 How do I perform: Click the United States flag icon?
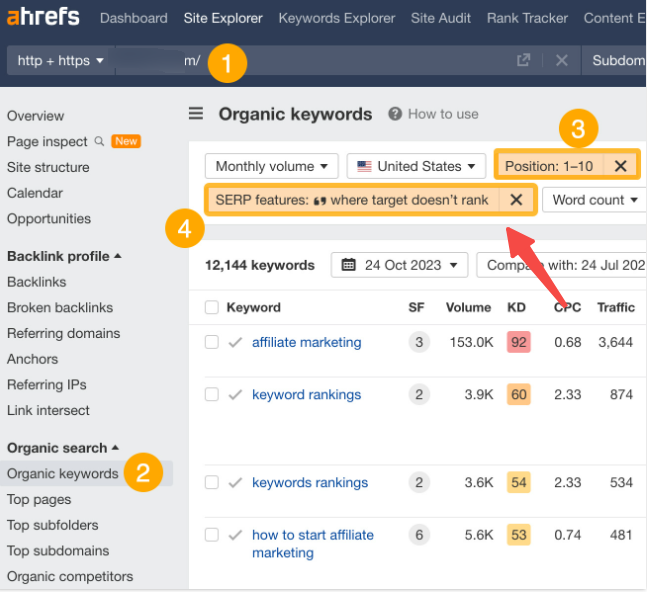pyautogui.click(x=364, y=166)
